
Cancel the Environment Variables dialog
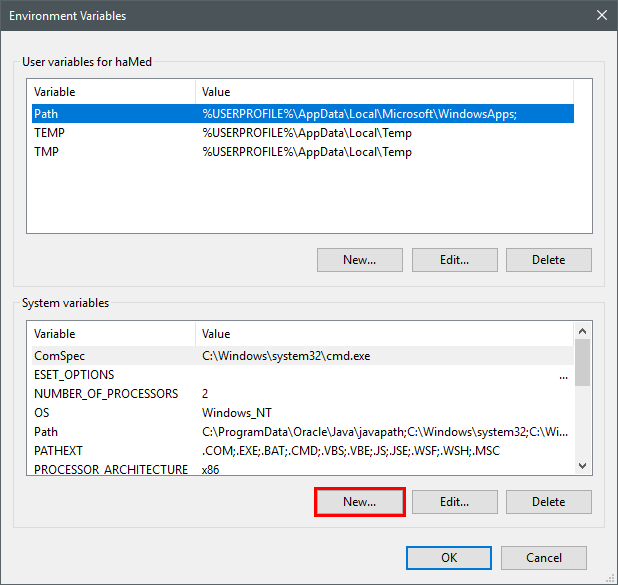coord(544,558)
